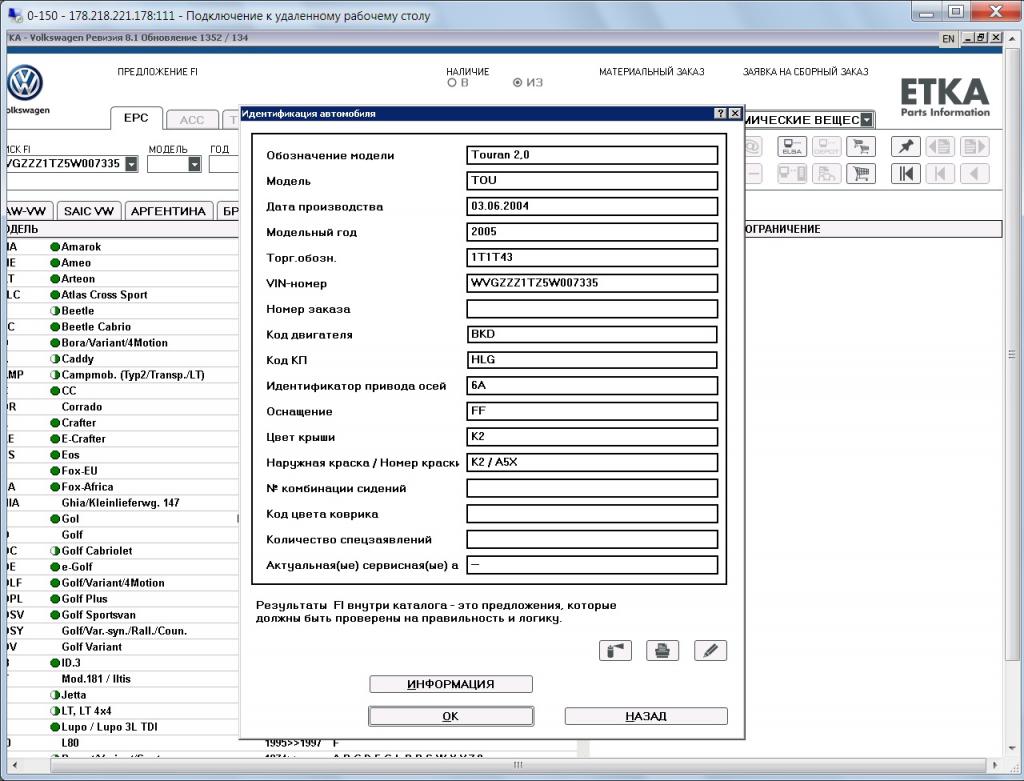Select the Golf Sportsvan row
The height and width of the screenshot is (781, 1024).
tap(123, 614)
